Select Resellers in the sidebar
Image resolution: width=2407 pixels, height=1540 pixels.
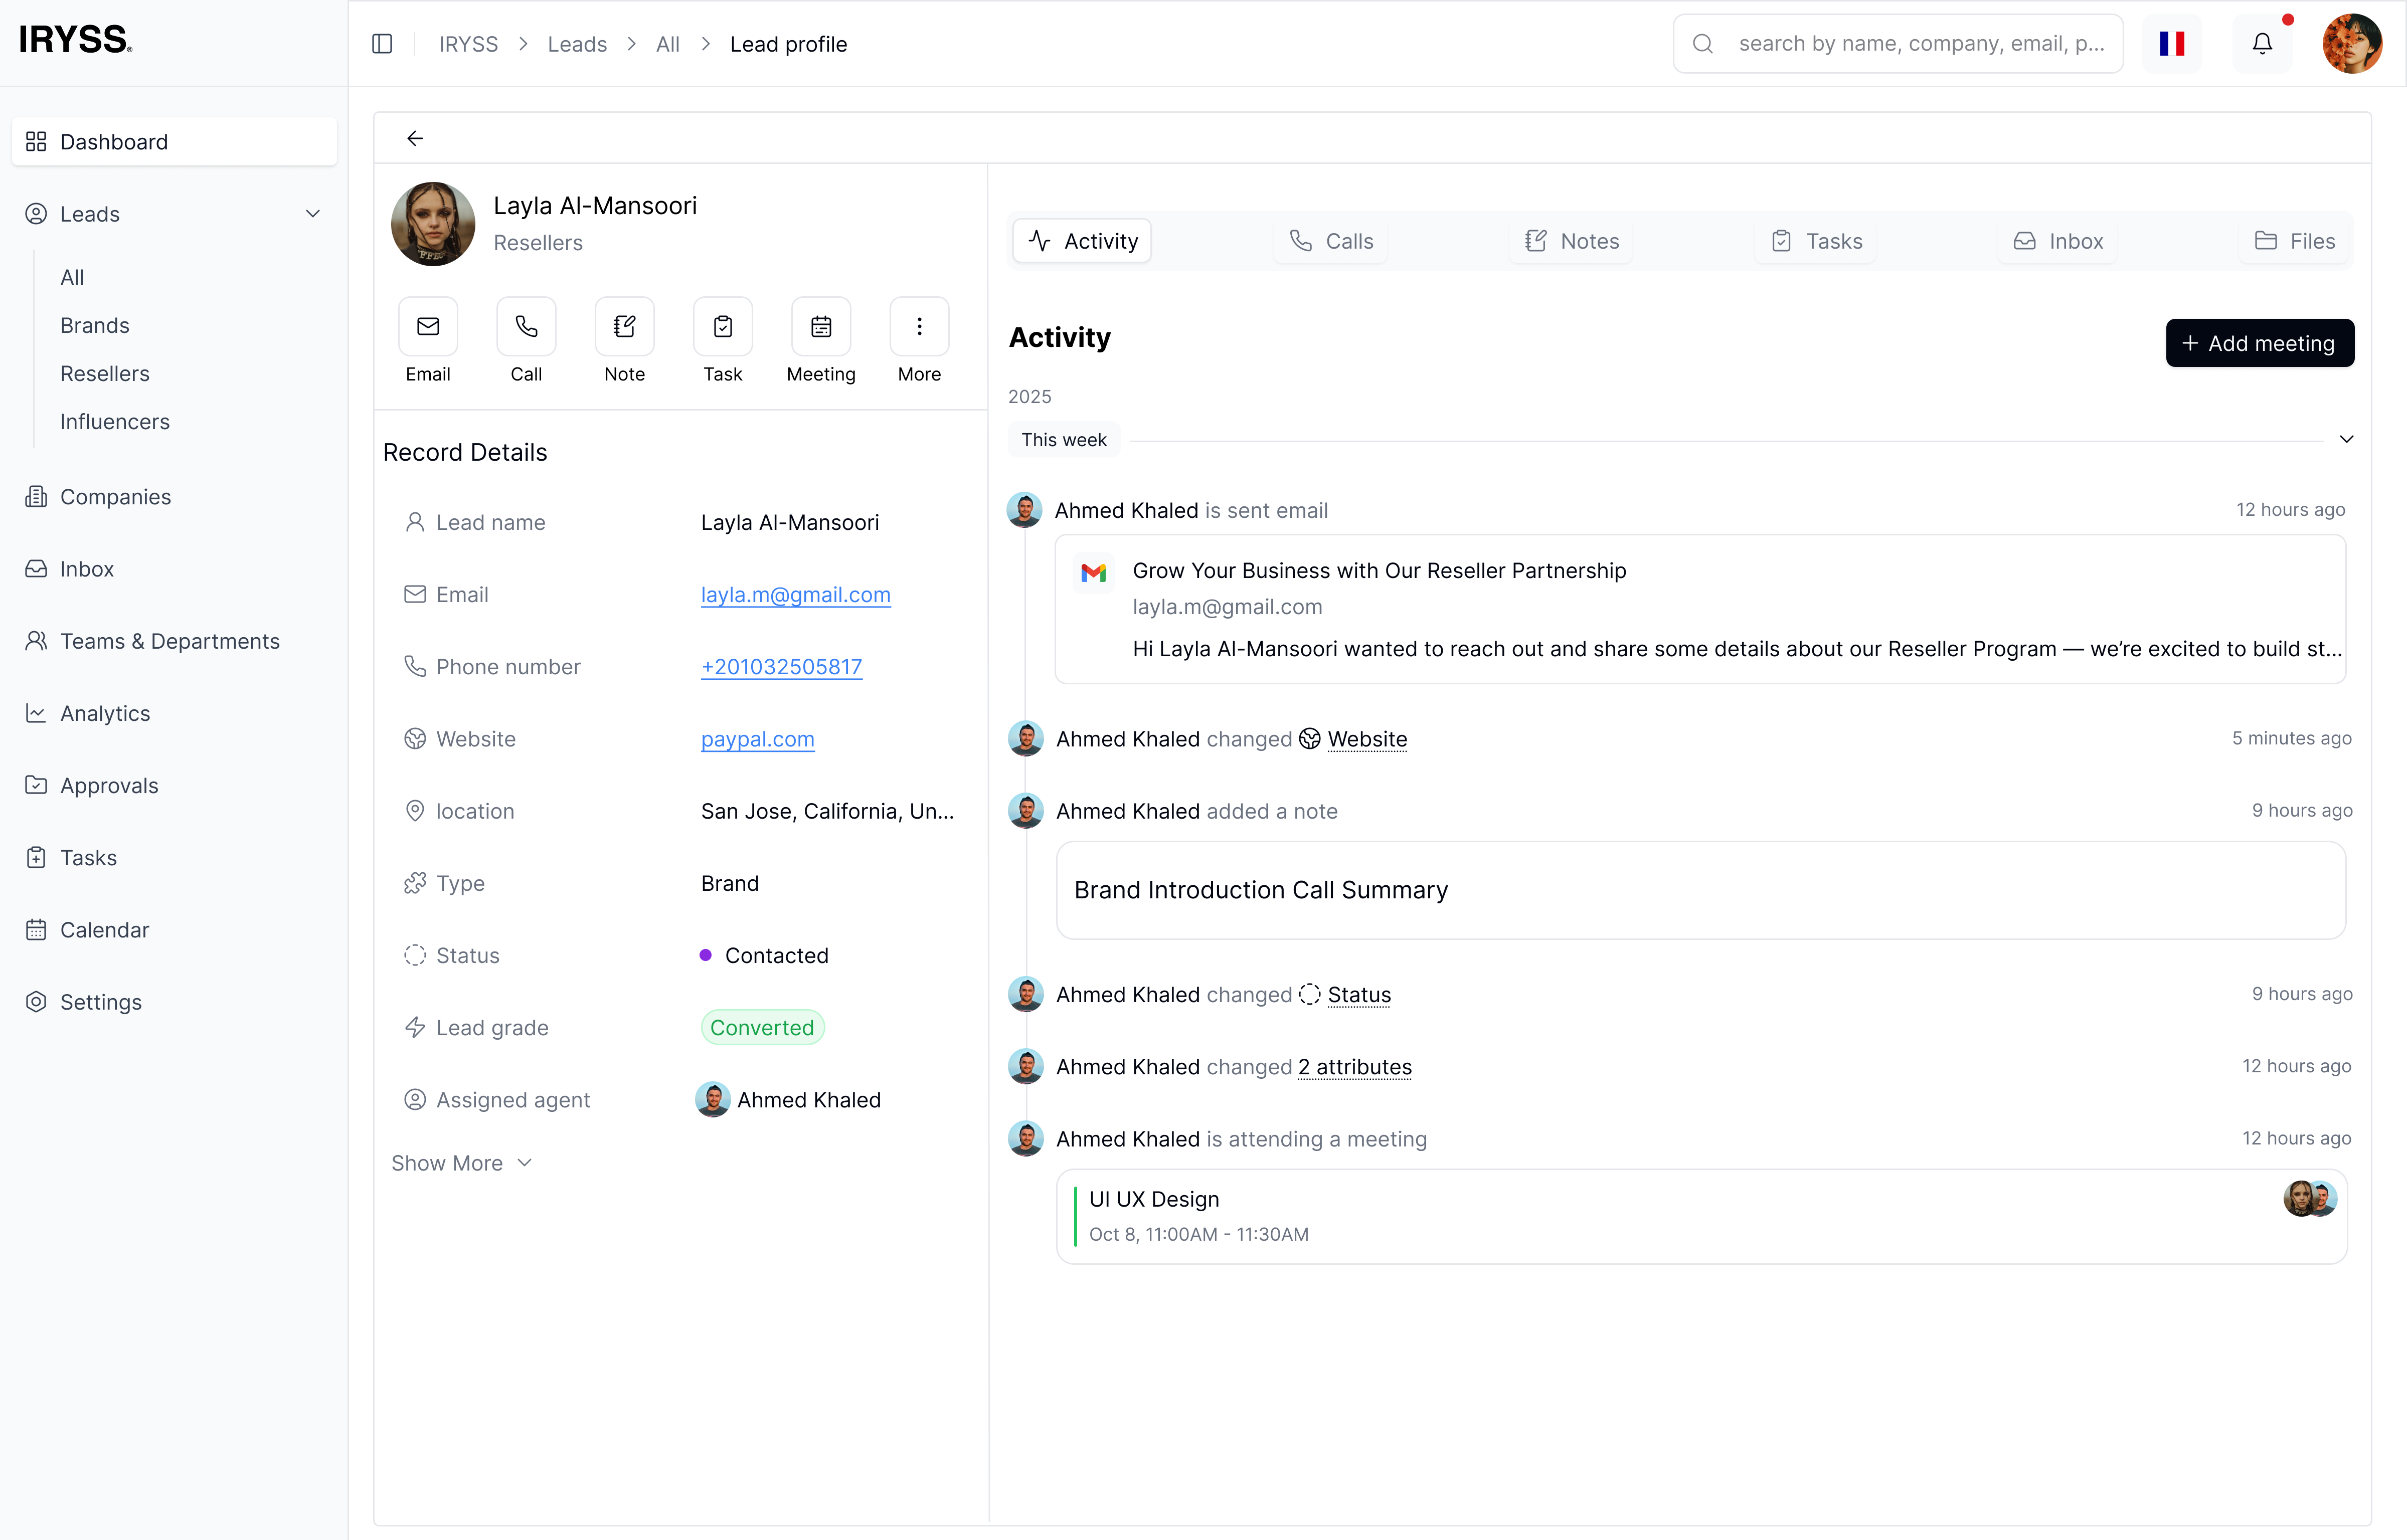tap(105, 374)
